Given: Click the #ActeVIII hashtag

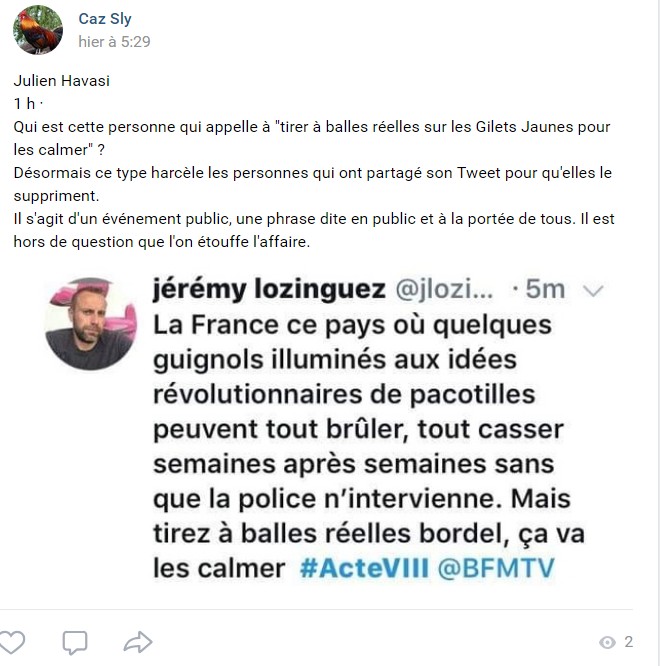Looking at the screenshot, I should pos(364,568).
